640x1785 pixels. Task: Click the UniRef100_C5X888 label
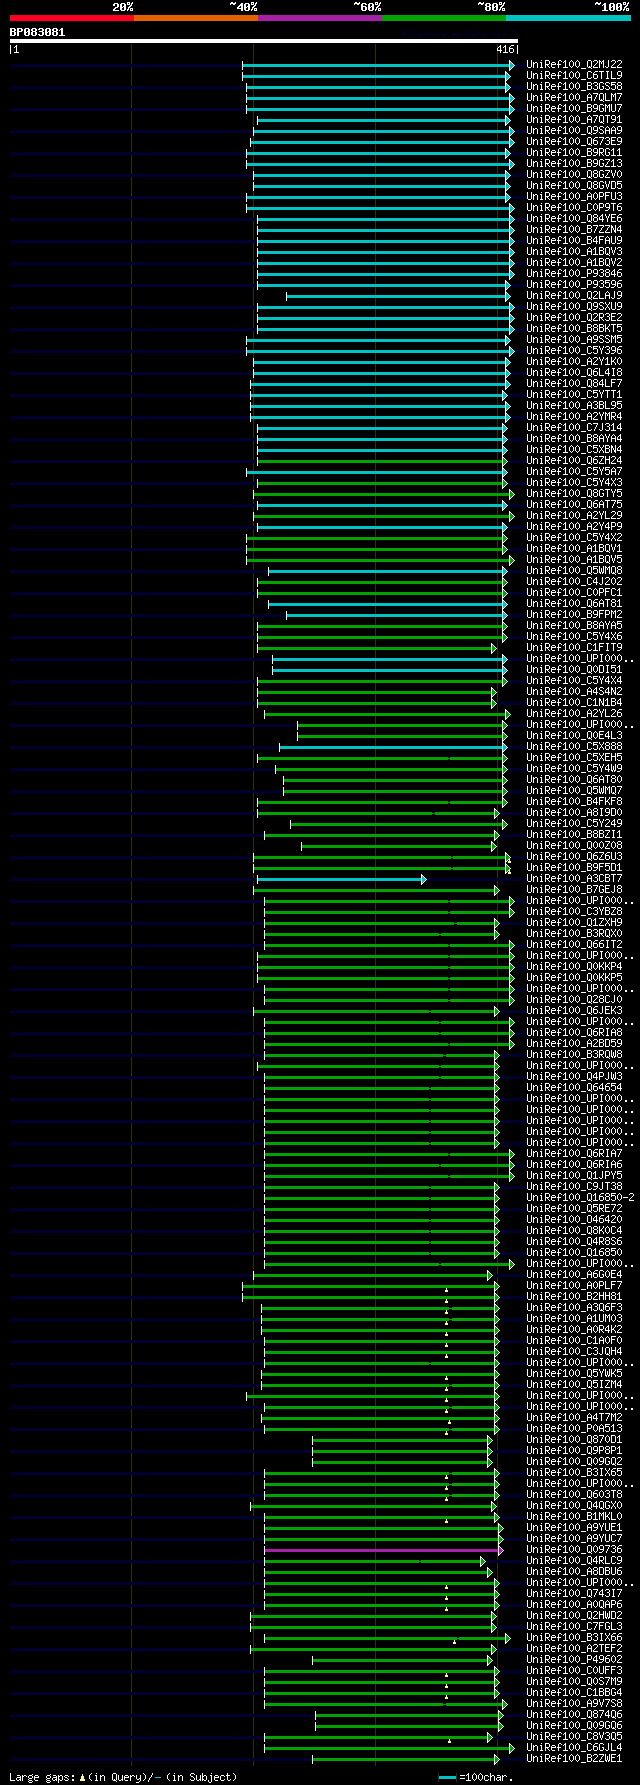(574, 746)
